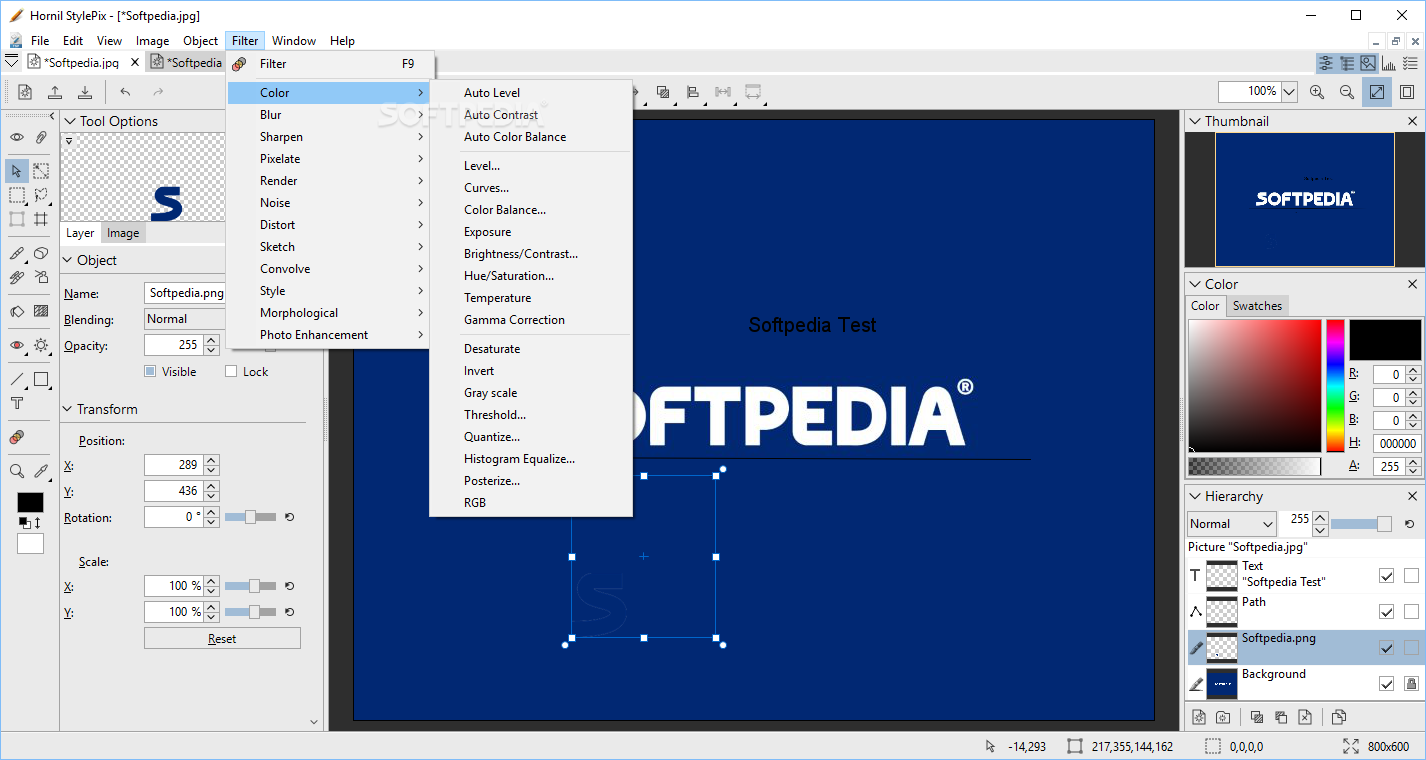This screenshot has height=760, width=1426.
Task: Click the Redo arrow in toolbar
Action: click(157, 92)
